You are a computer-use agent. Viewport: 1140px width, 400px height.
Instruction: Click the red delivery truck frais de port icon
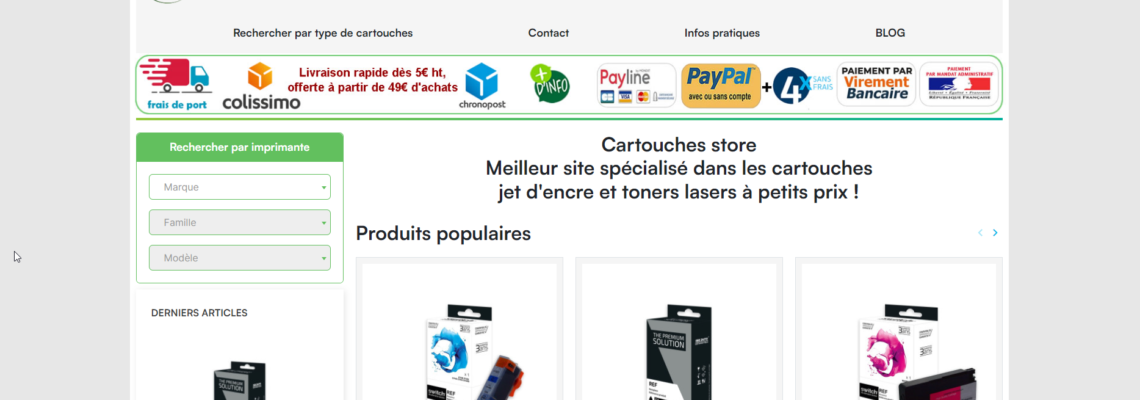(175, 84)
